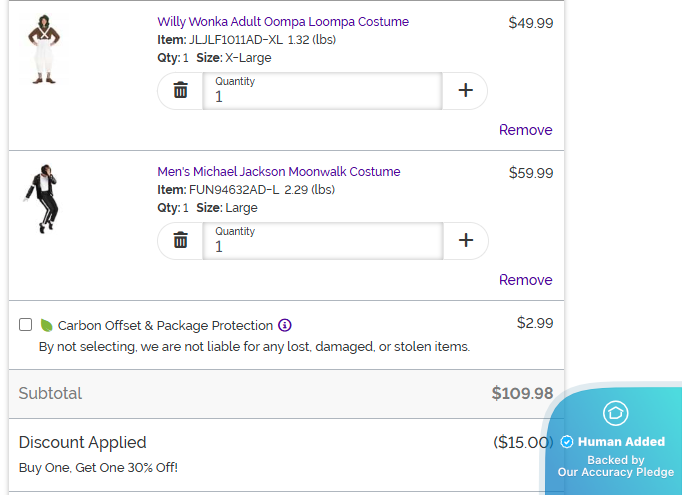Click house icon in Human Added badge
This screenshot has width=682, height=495.
615,413
